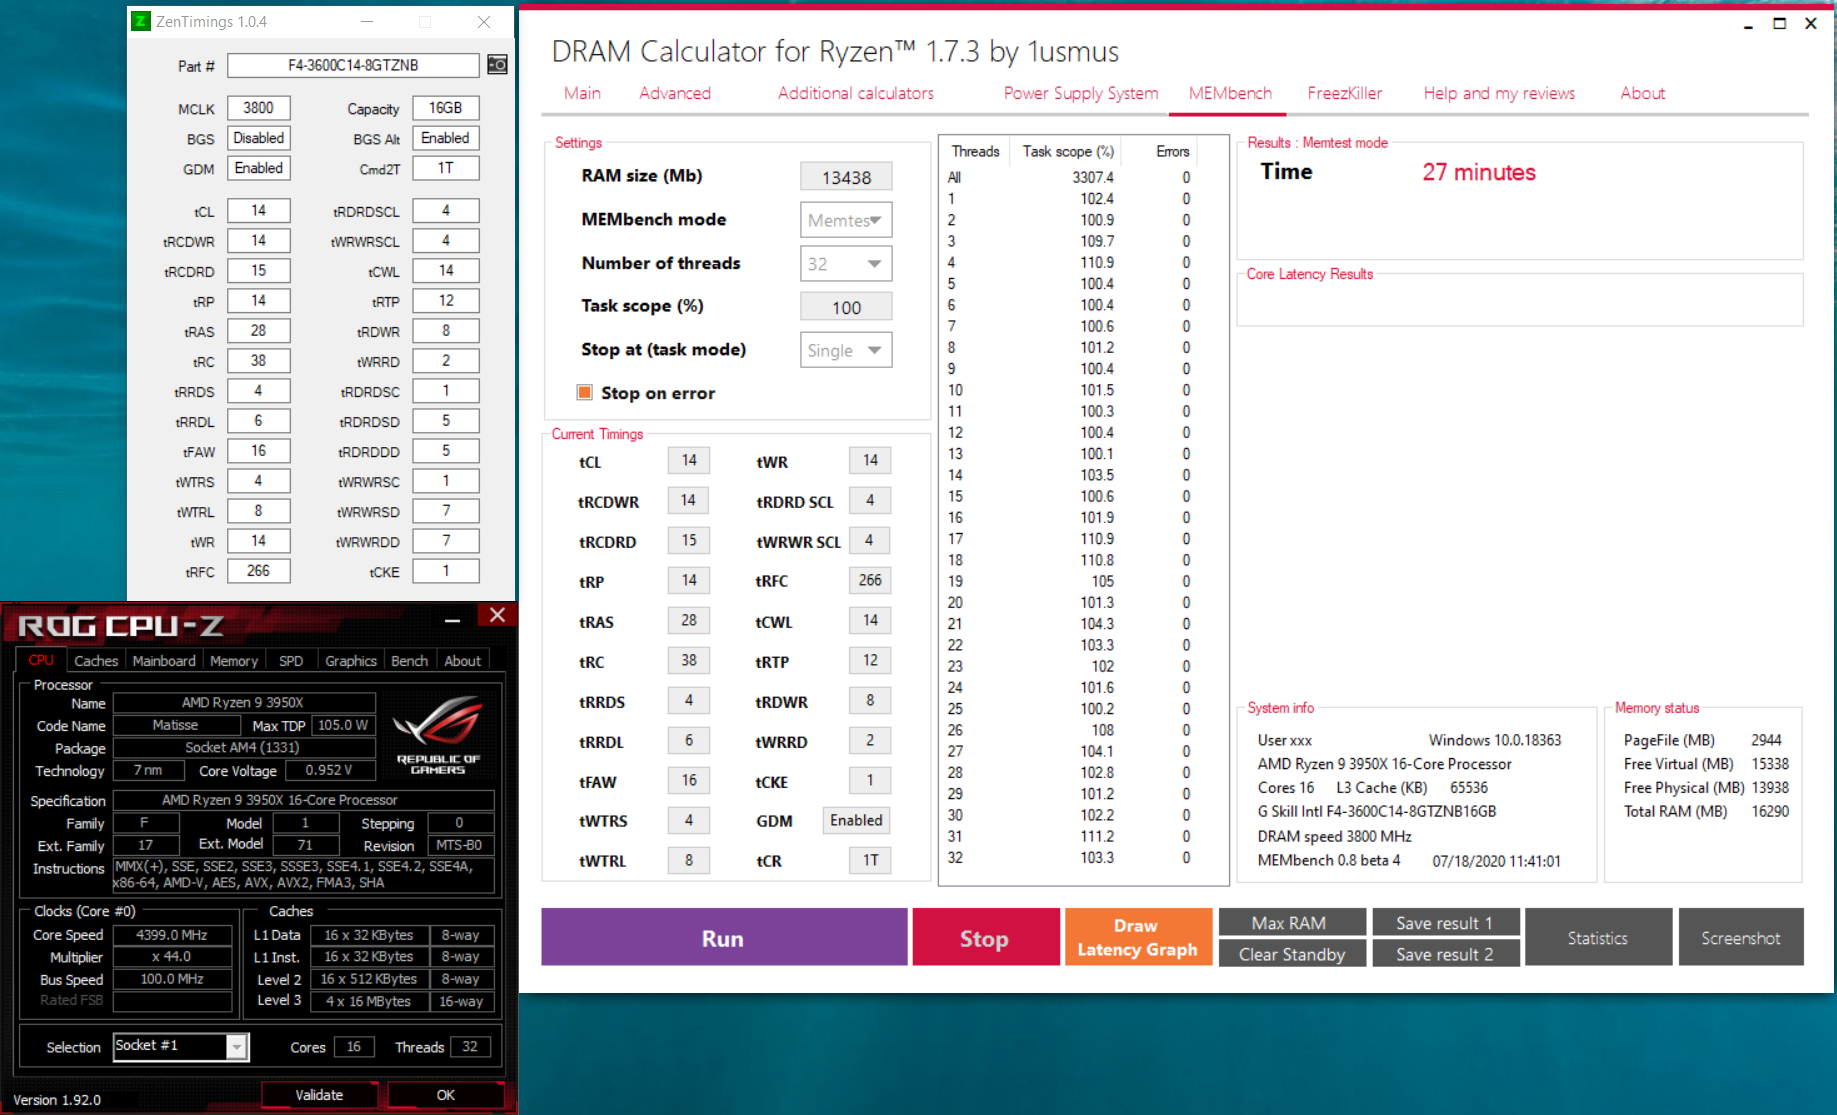Open the Statistics button

(x=1598, y=937)
